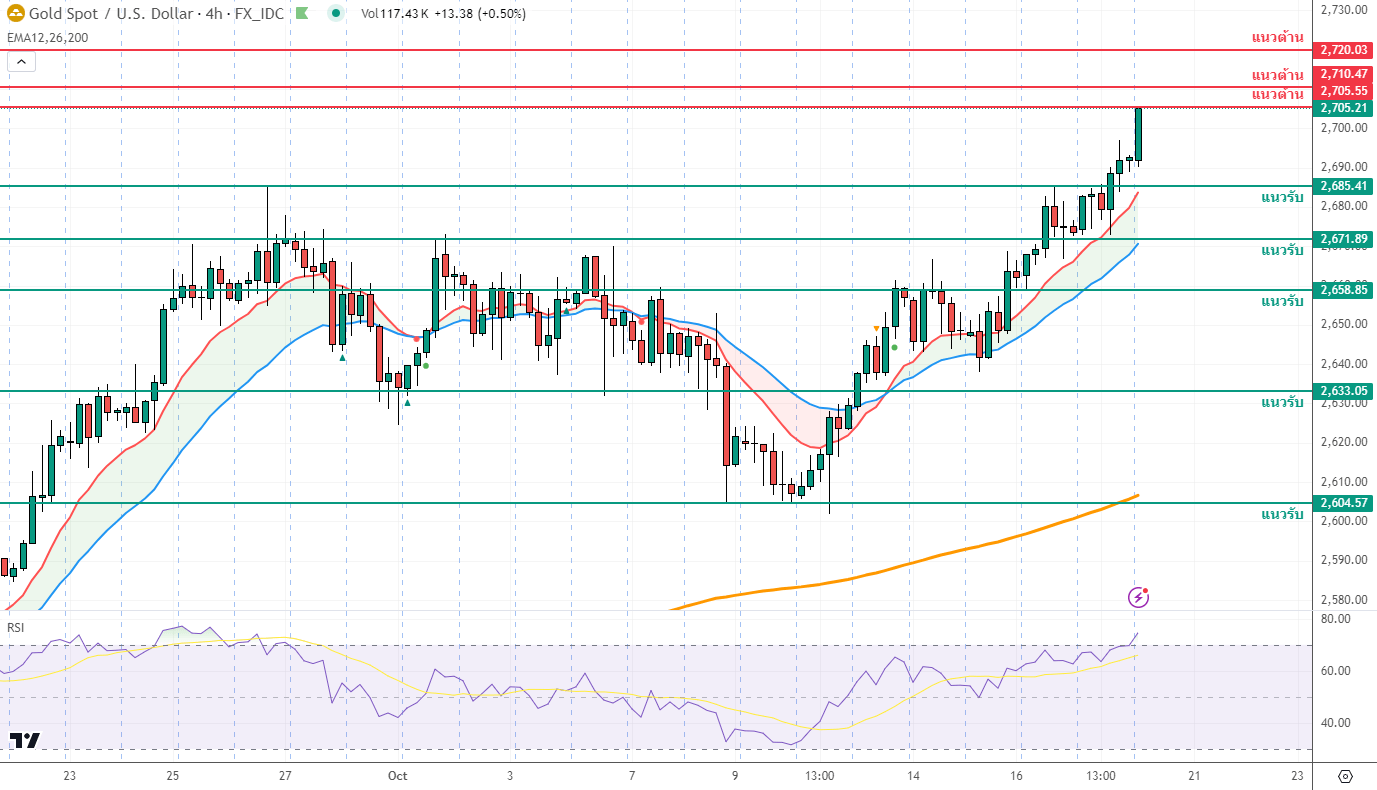
Task: Click the 2,620.00 price scale value
Action: (1343, 442)
